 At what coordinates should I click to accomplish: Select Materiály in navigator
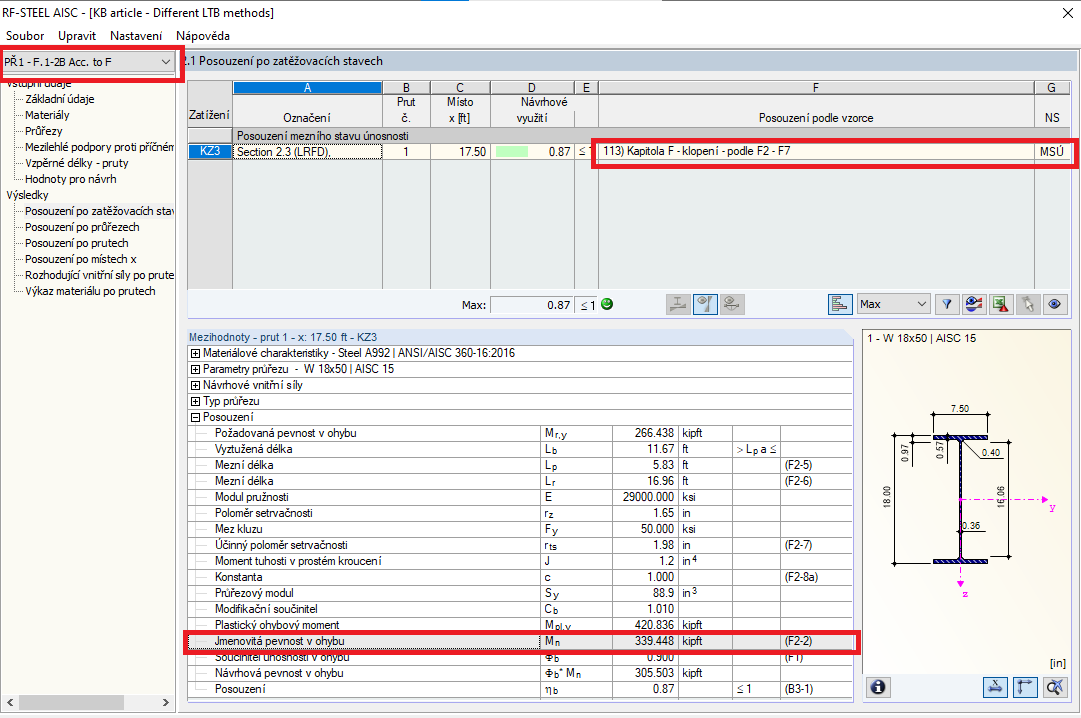pyautogui.click(x=48, y=115)
